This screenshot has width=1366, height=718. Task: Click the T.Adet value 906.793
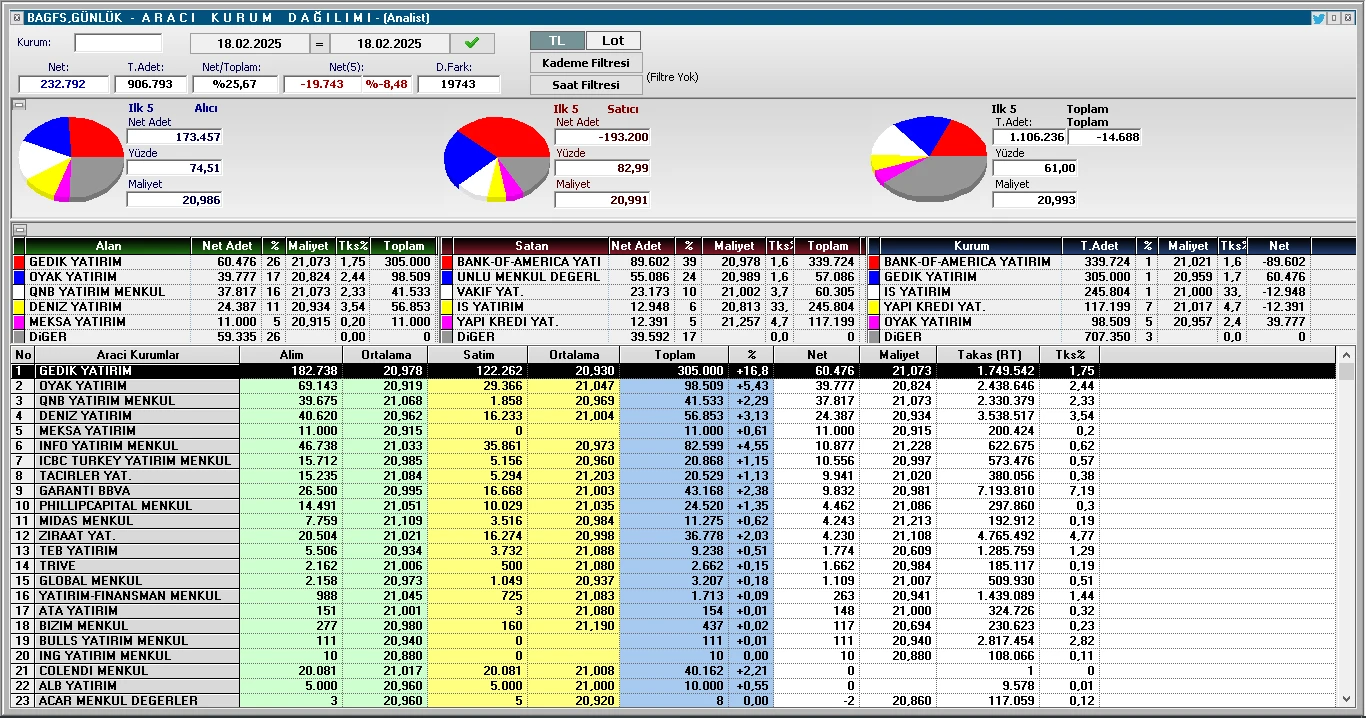(x=150, y=85)
